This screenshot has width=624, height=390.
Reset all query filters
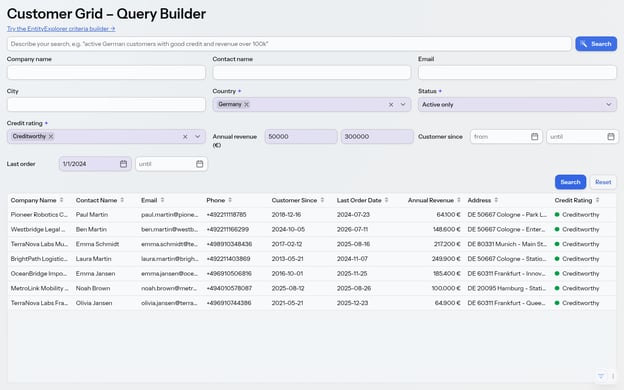point(603,182)
